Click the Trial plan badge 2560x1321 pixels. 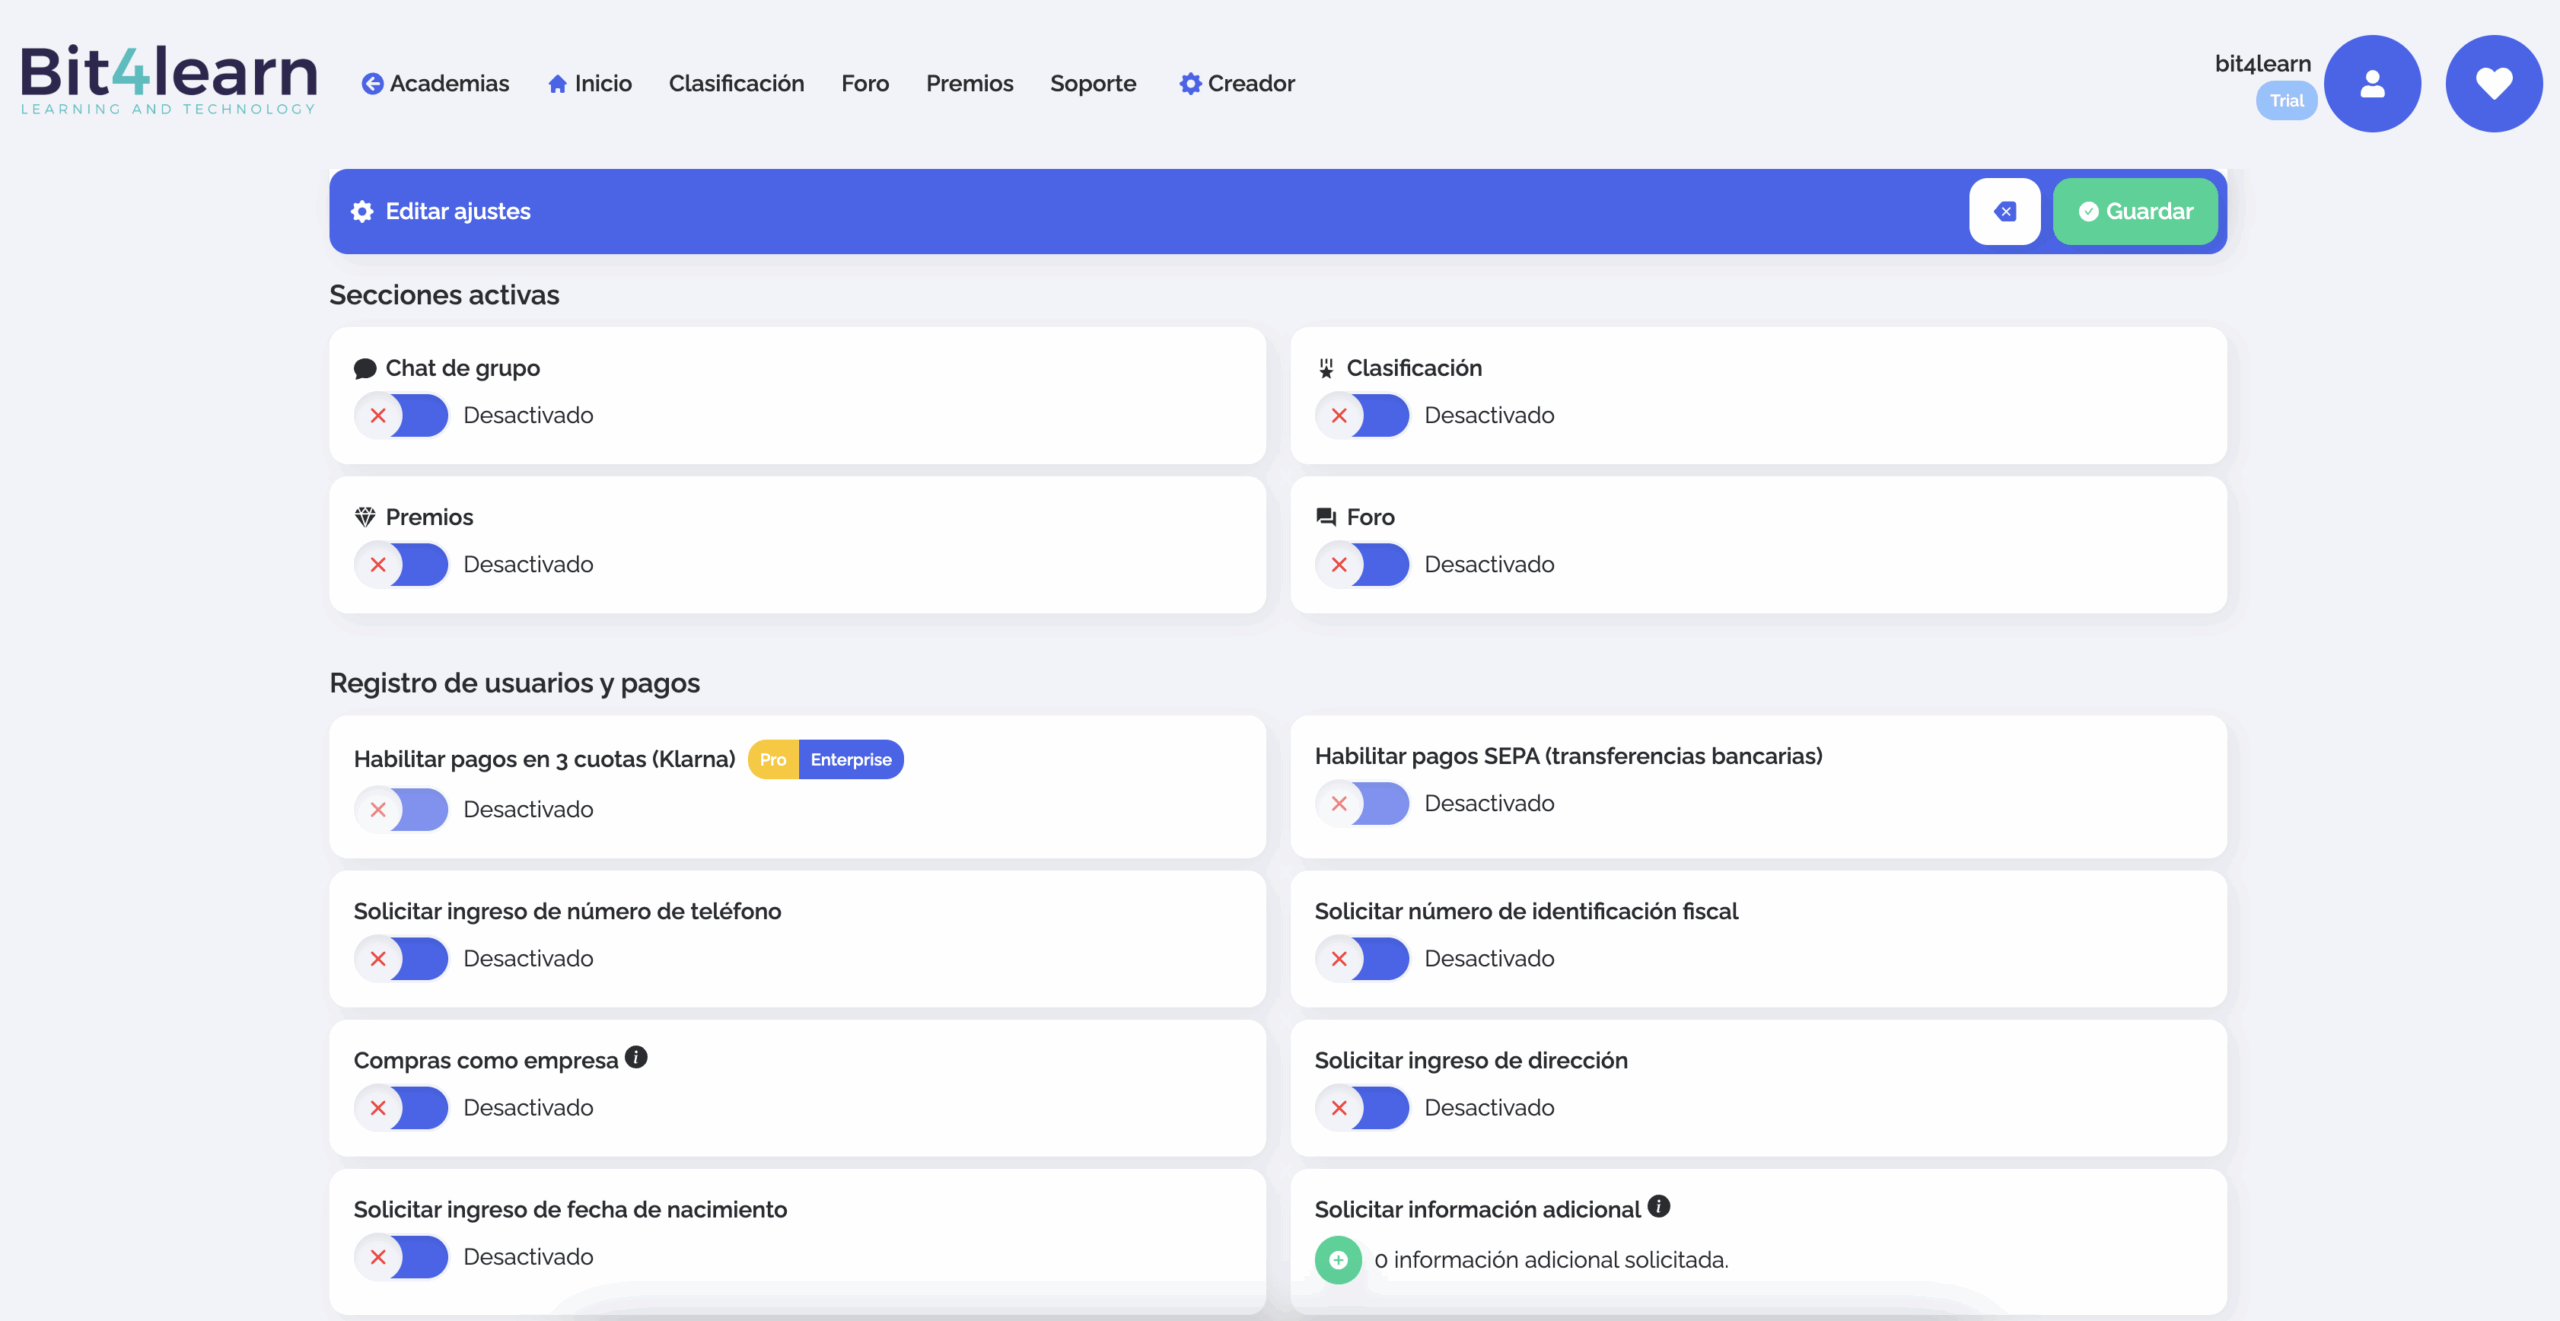(x=2286, y=101)
